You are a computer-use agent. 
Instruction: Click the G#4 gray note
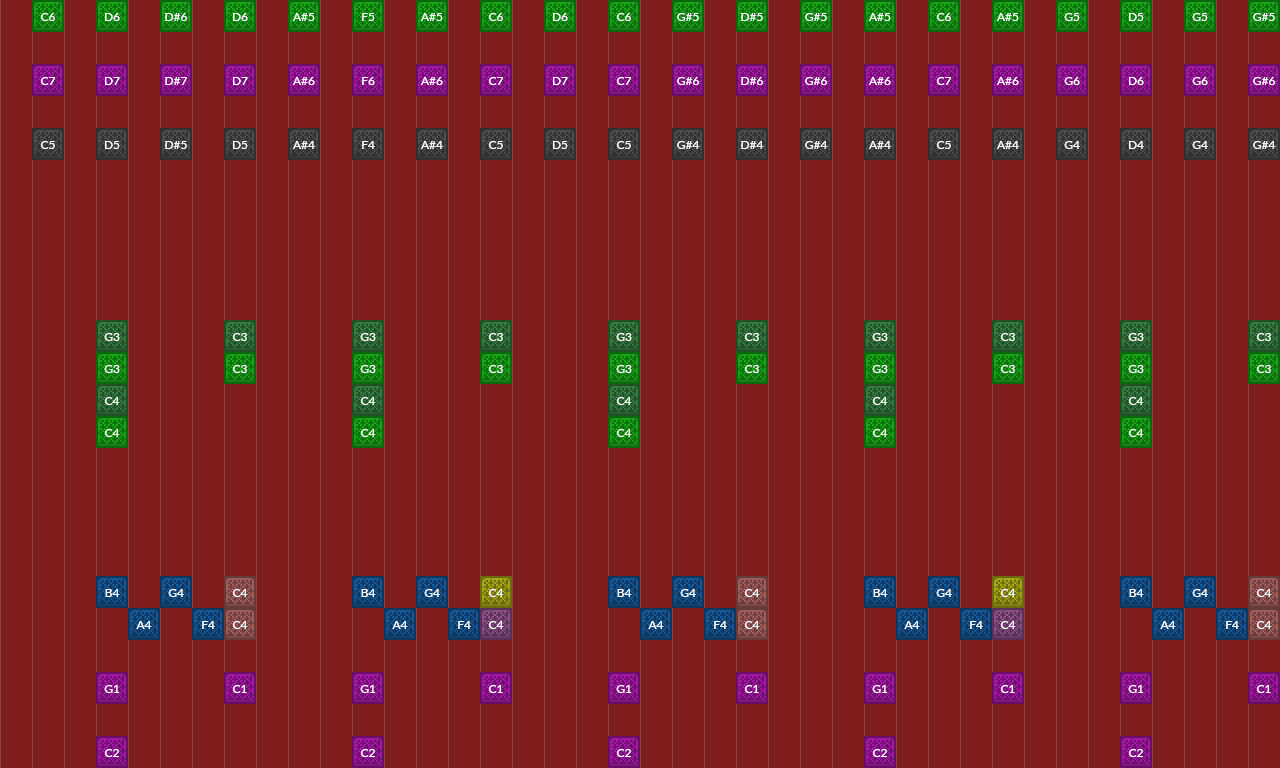(x=687, y=144)
